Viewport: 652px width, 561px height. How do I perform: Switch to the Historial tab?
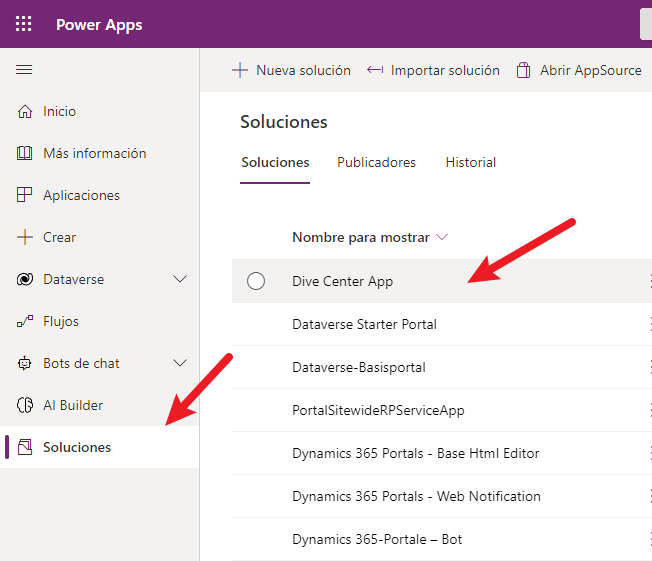pyautogui.click(x=471, y=162)
